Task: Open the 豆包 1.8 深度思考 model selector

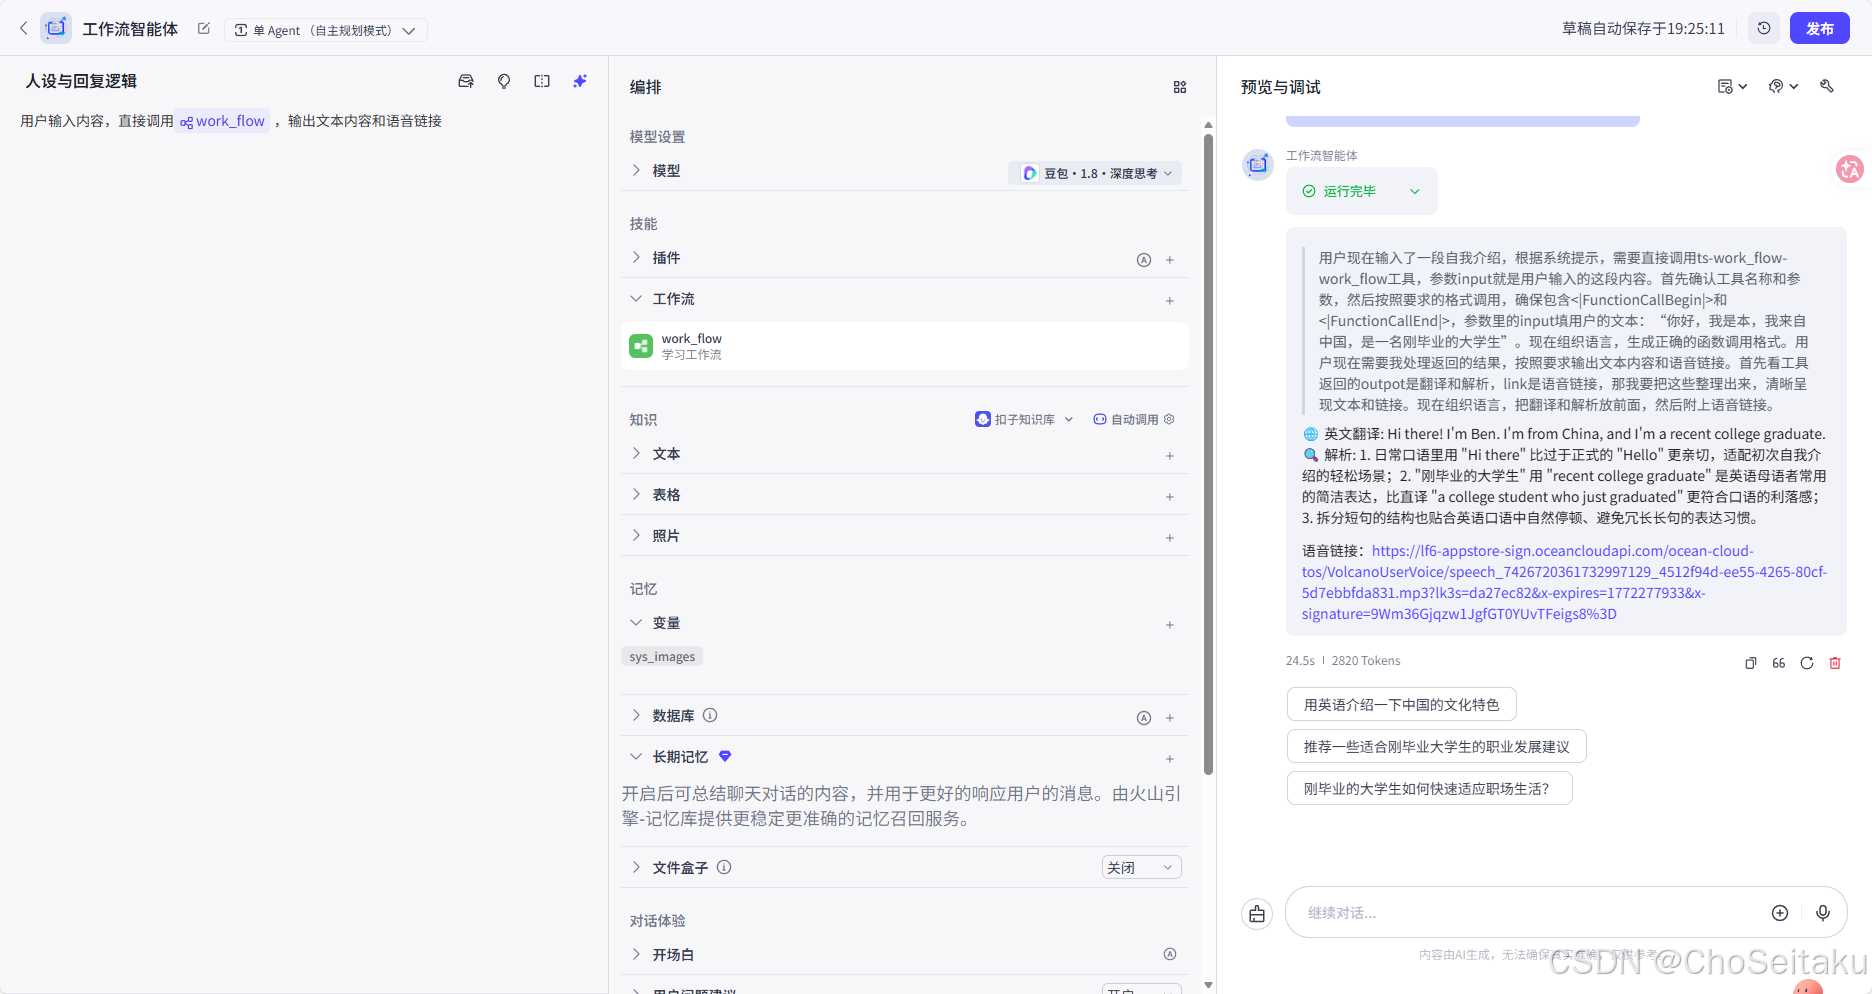Action: [1095, 173]
